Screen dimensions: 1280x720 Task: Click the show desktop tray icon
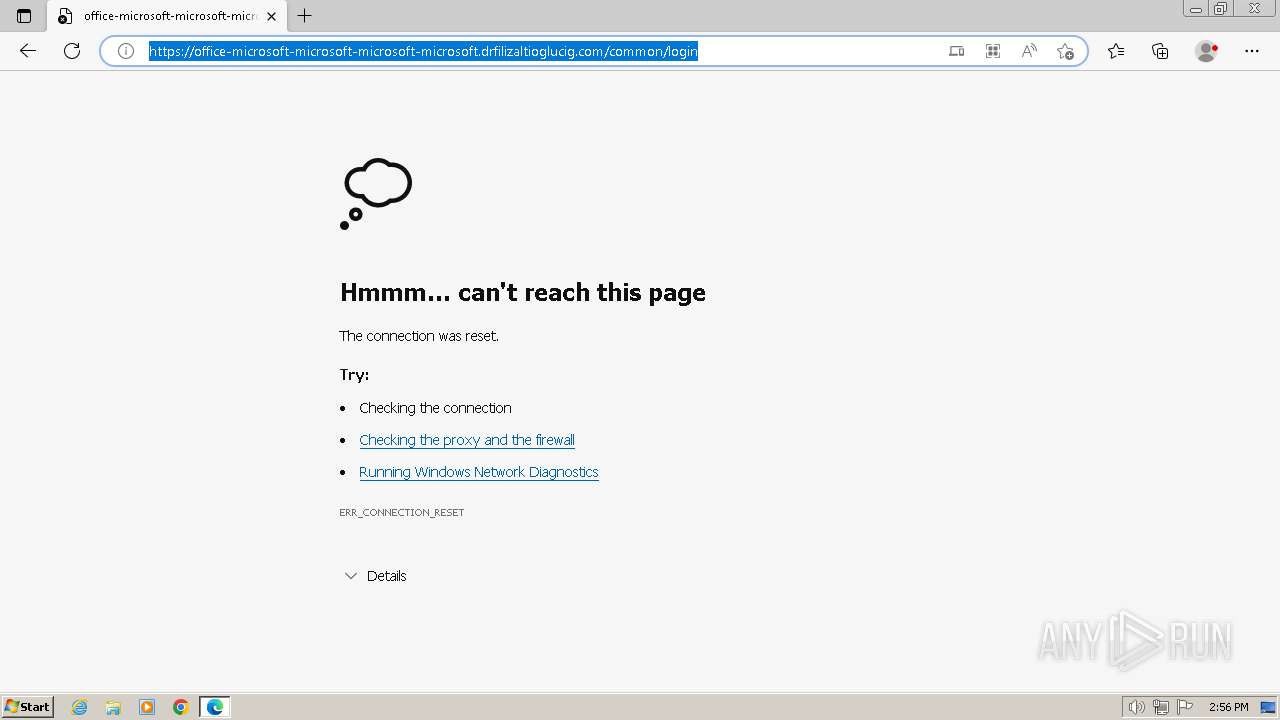[x=1268, y=707]
